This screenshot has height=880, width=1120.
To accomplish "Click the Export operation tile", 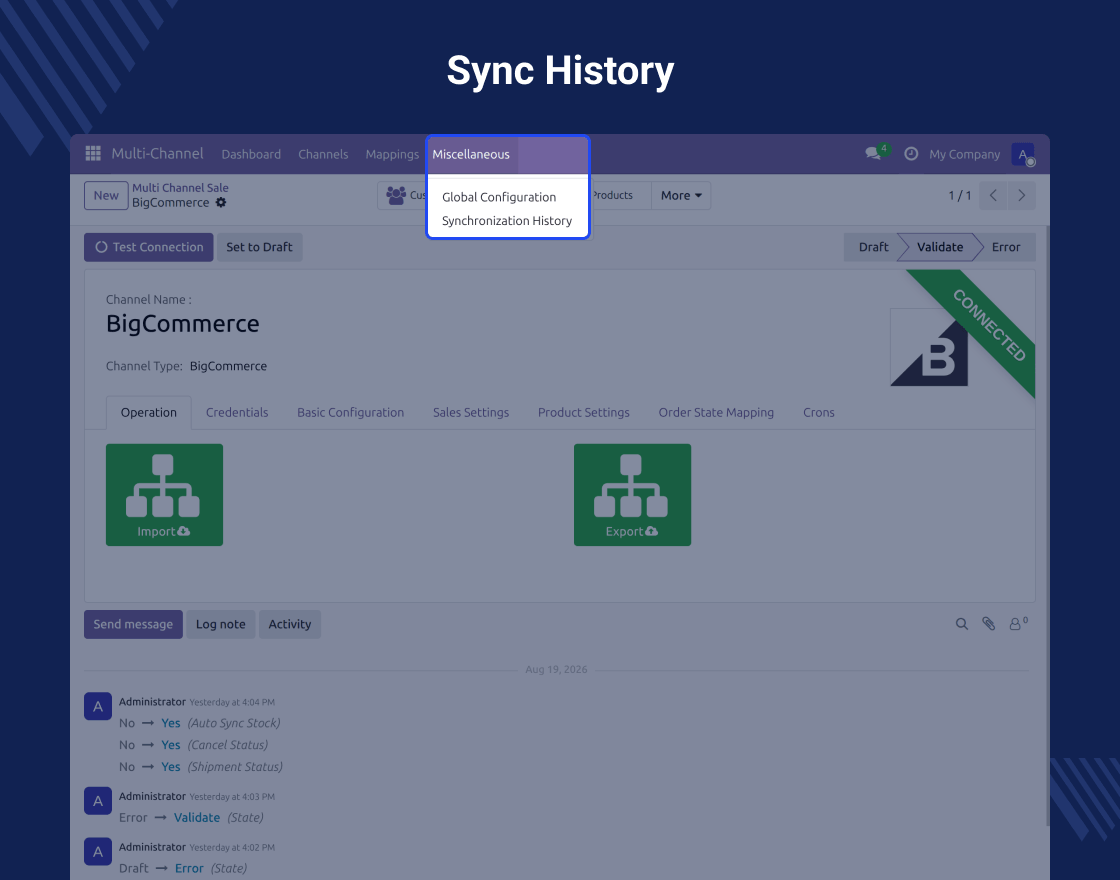I will click(x=632, y=495).
